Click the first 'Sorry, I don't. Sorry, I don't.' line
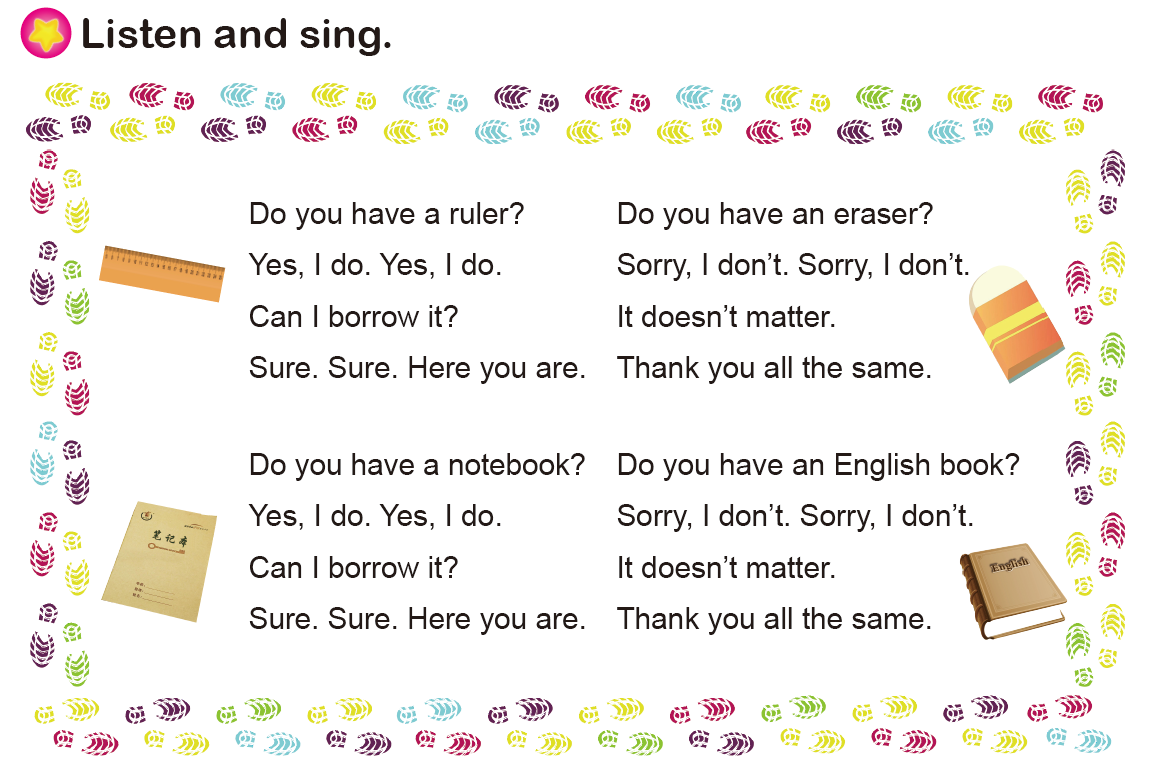Viewport: 1168px width, 784px height. click(x=794, y=266)
